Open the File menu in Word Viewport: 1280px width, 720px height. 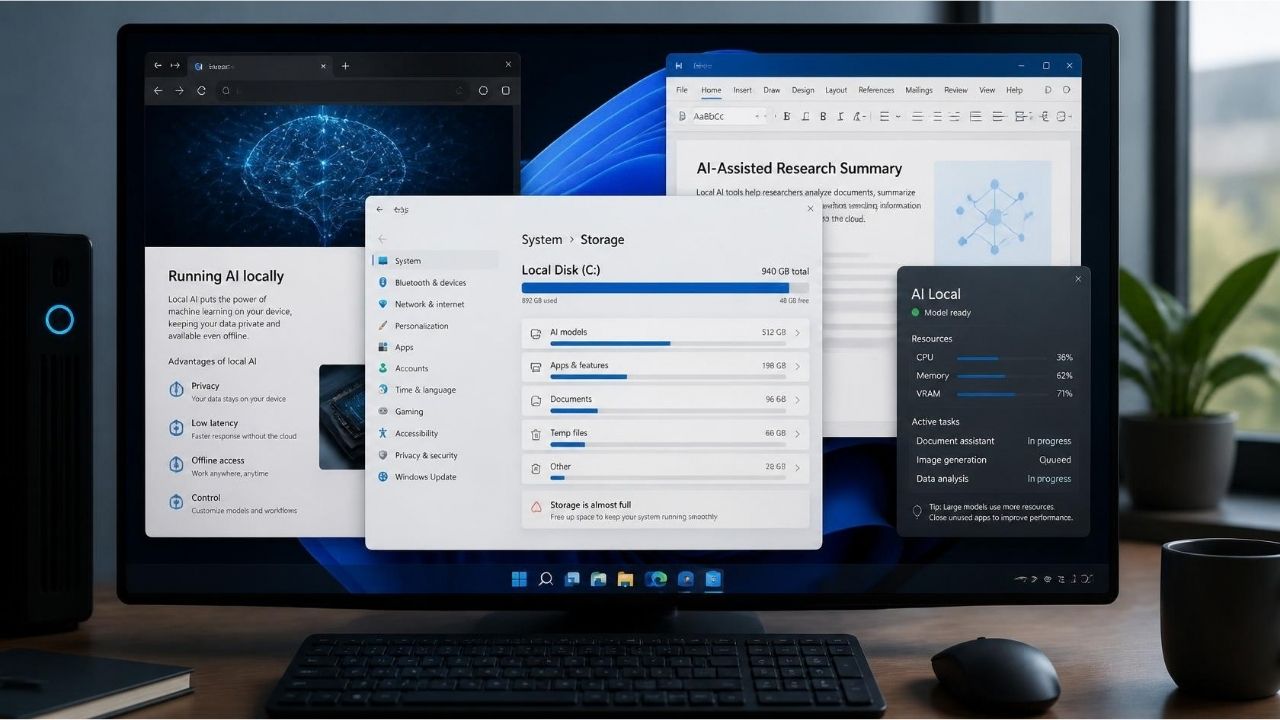pyautogui.click(x=681, y=90)
